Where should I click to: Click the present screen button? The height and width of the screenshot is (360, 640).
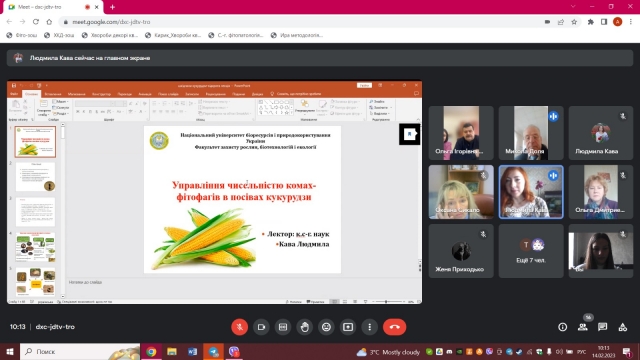pos(348,327)
